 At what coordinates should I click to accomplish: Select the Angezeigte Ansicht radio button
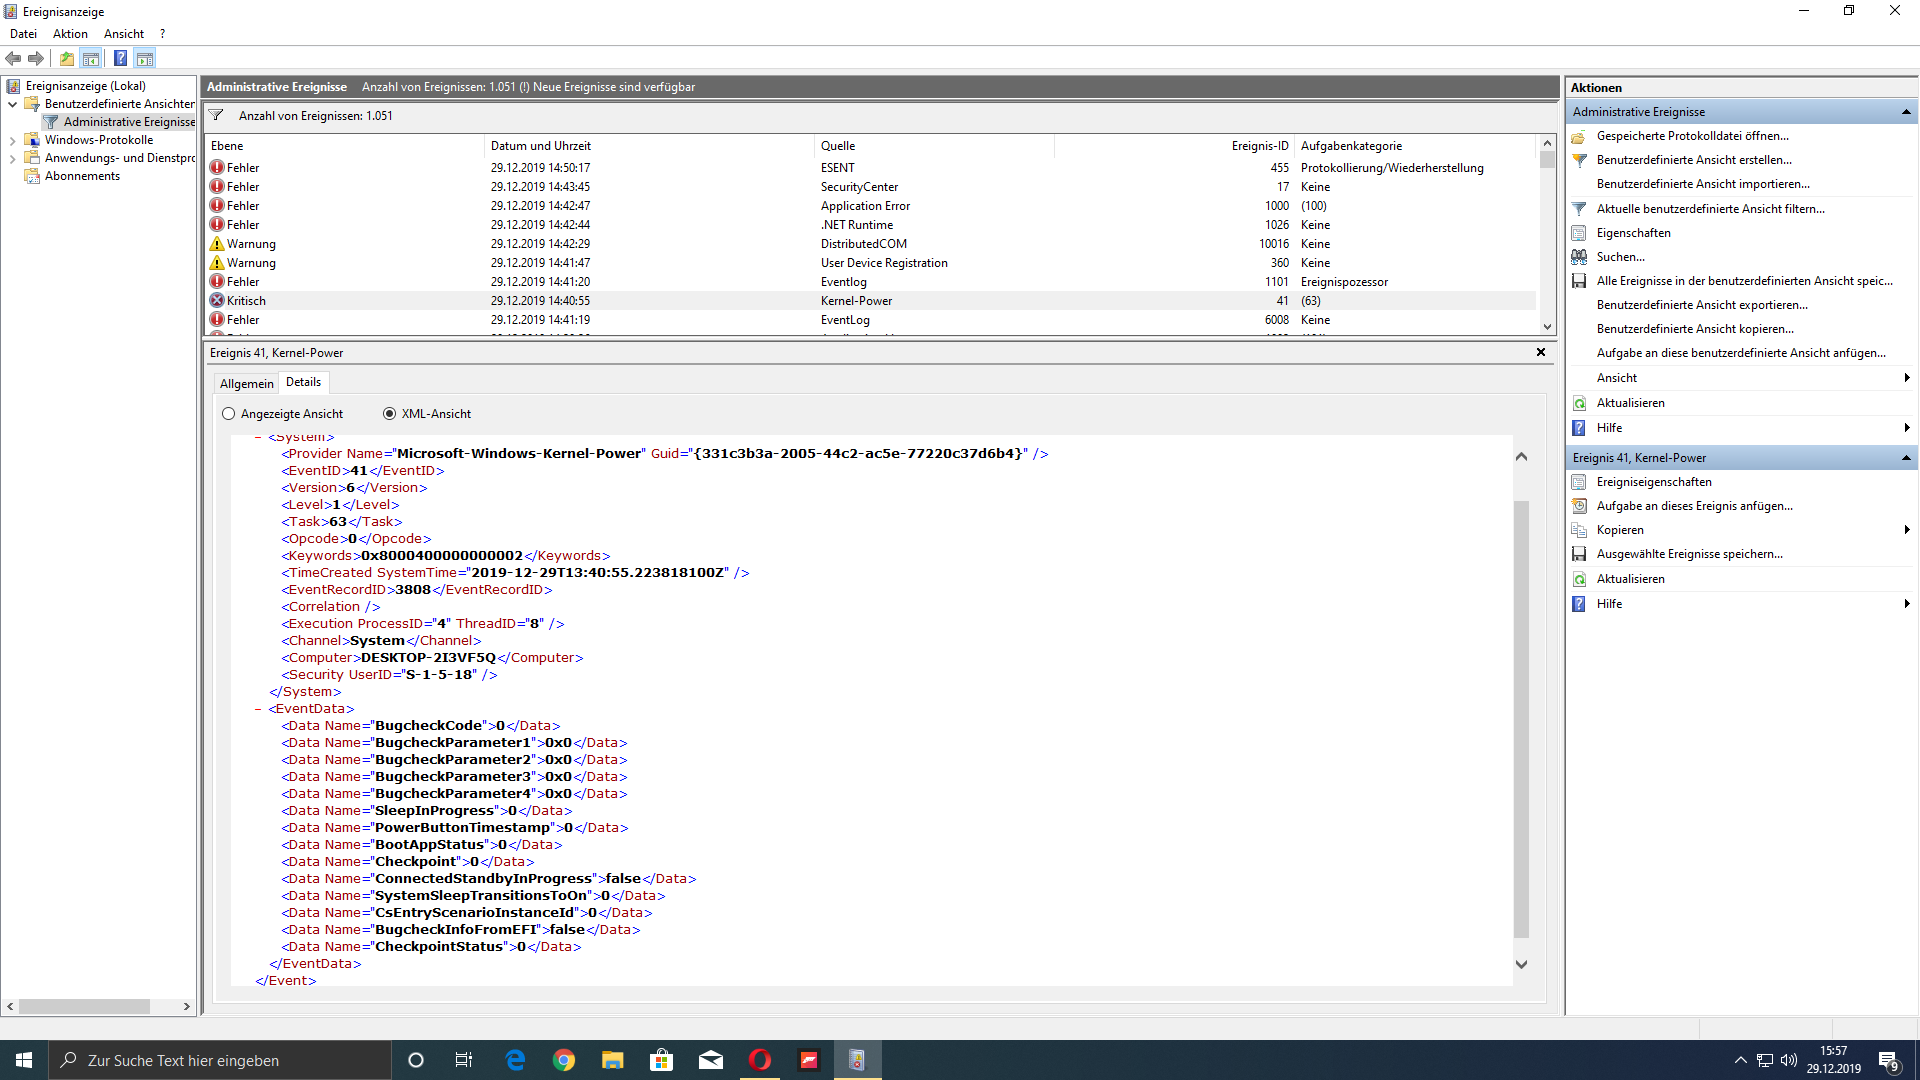[x=229, y=414]
